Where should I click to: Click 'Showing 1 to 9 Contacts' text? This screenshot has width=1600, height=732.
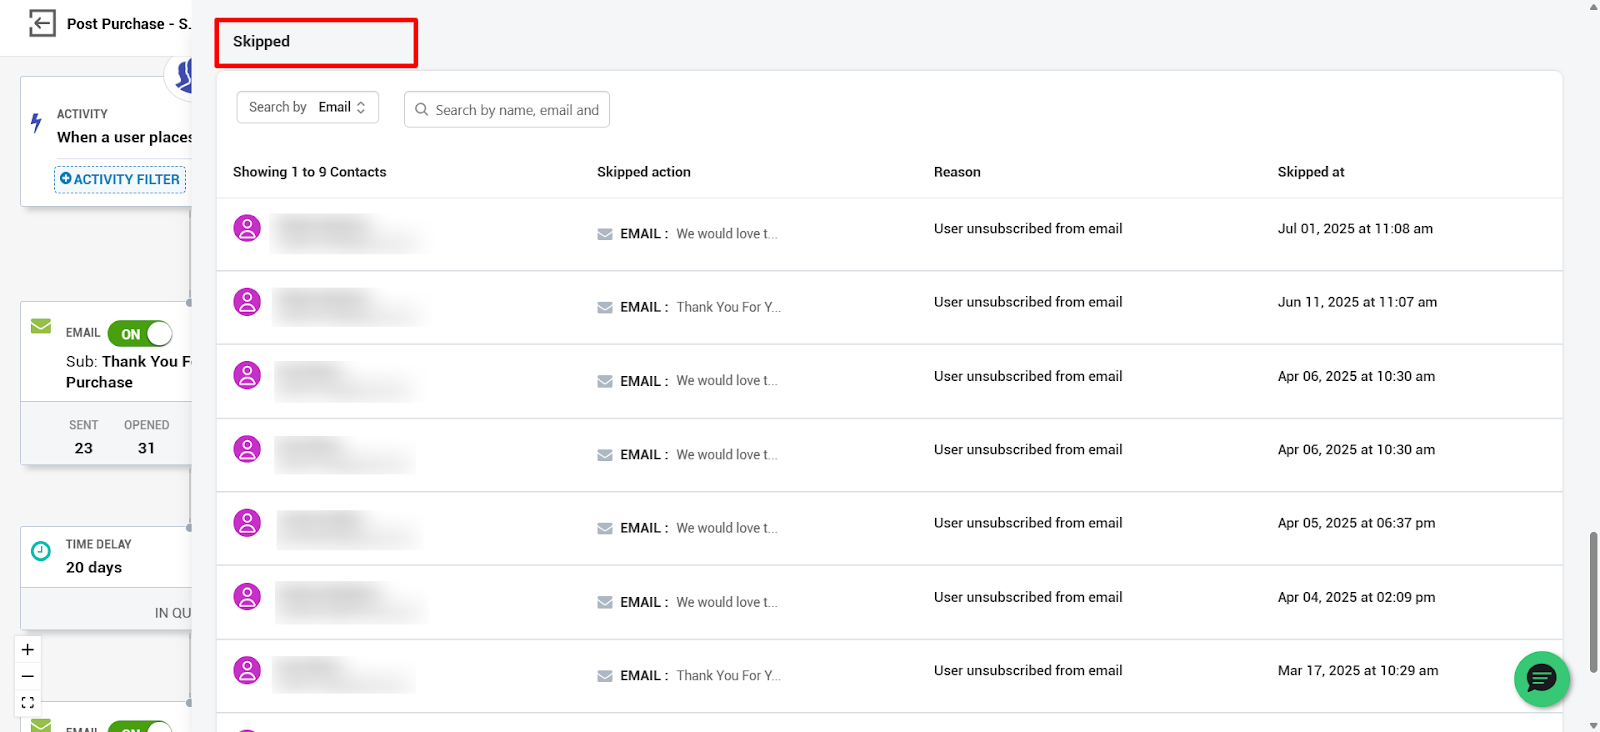pyautogui.click(x=309, y=172)
